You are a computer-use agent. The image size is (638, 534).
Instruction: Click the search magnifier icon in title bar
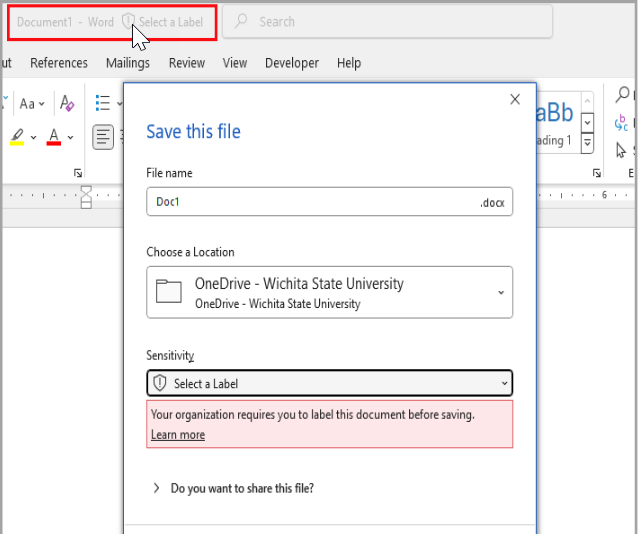[x=241, y=21]
